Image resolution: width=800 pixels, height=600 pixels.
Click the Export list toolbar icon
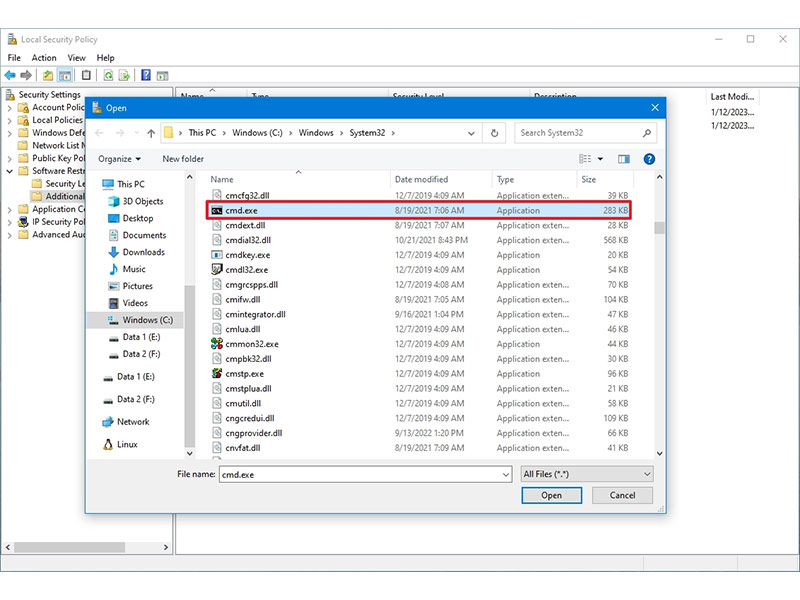point(124,76)
